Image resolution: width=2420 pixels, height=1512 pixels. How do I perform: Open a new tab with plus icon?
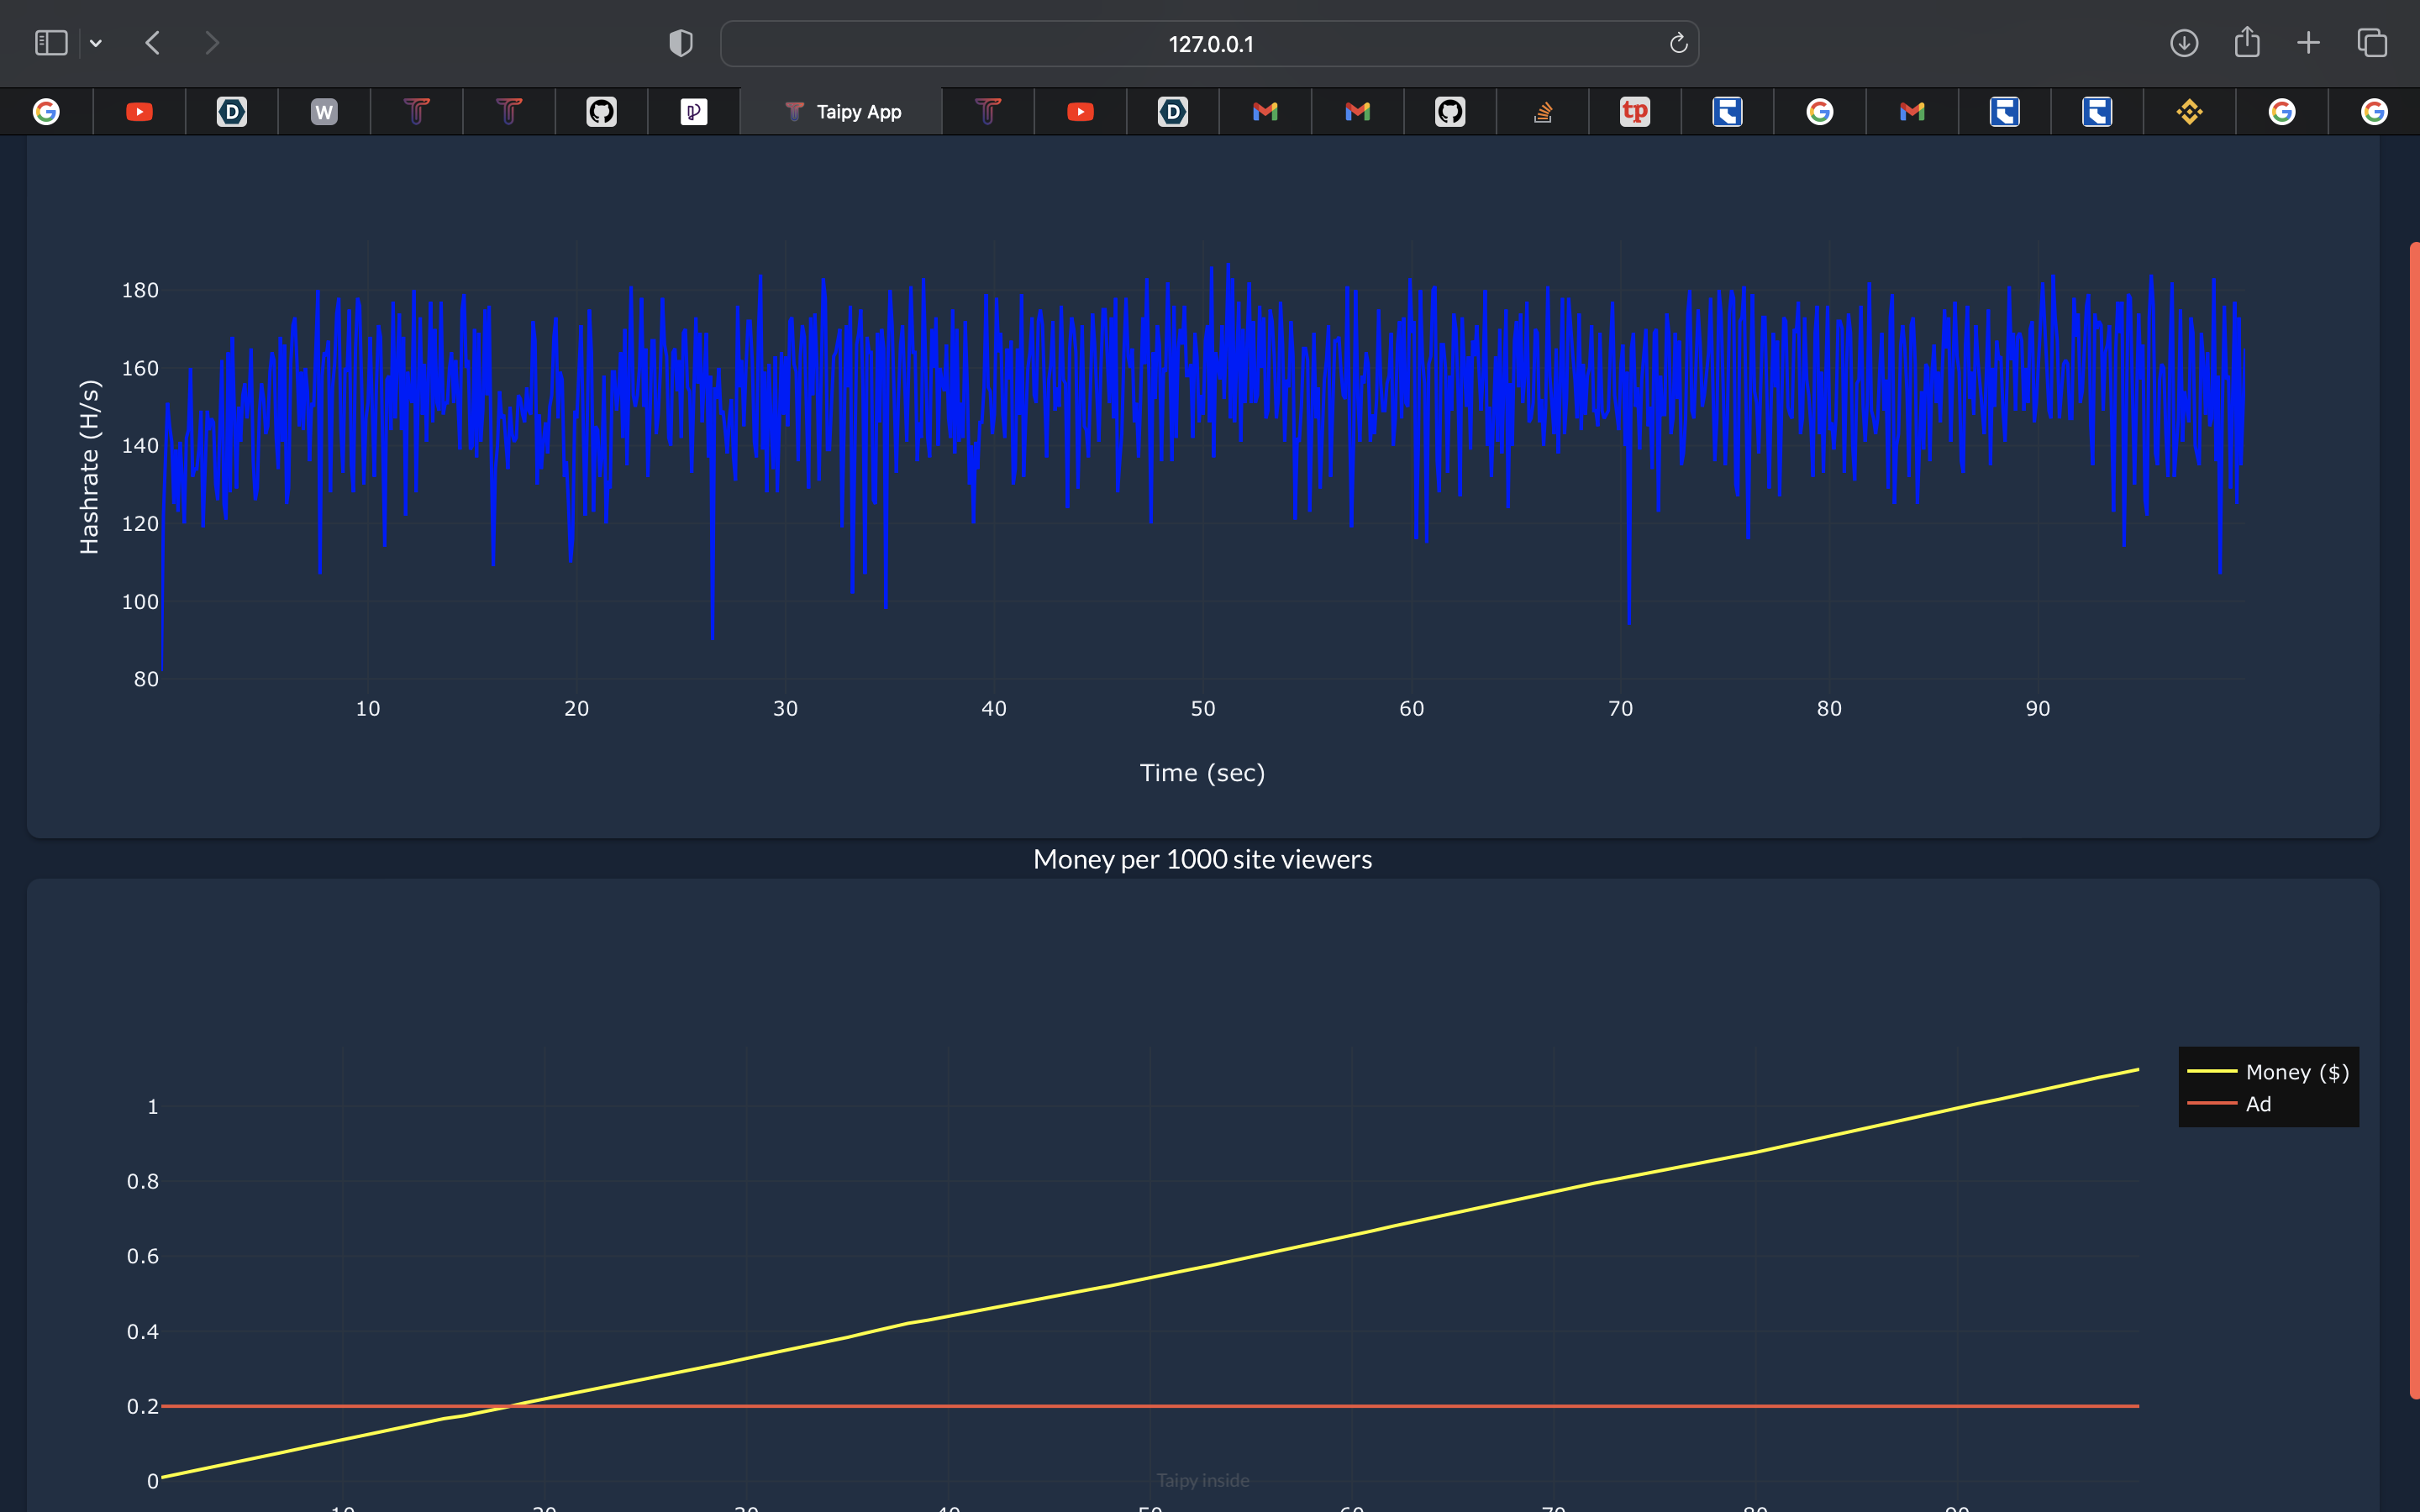click(x=2308, y=43)
